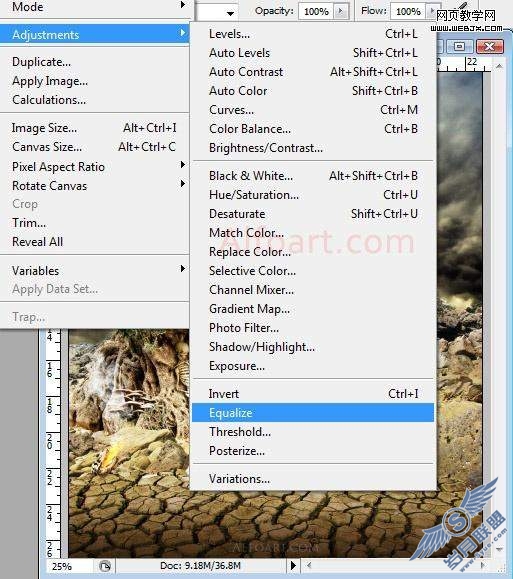
Task: Click the Flow percentage field
Action: (408, 11)
